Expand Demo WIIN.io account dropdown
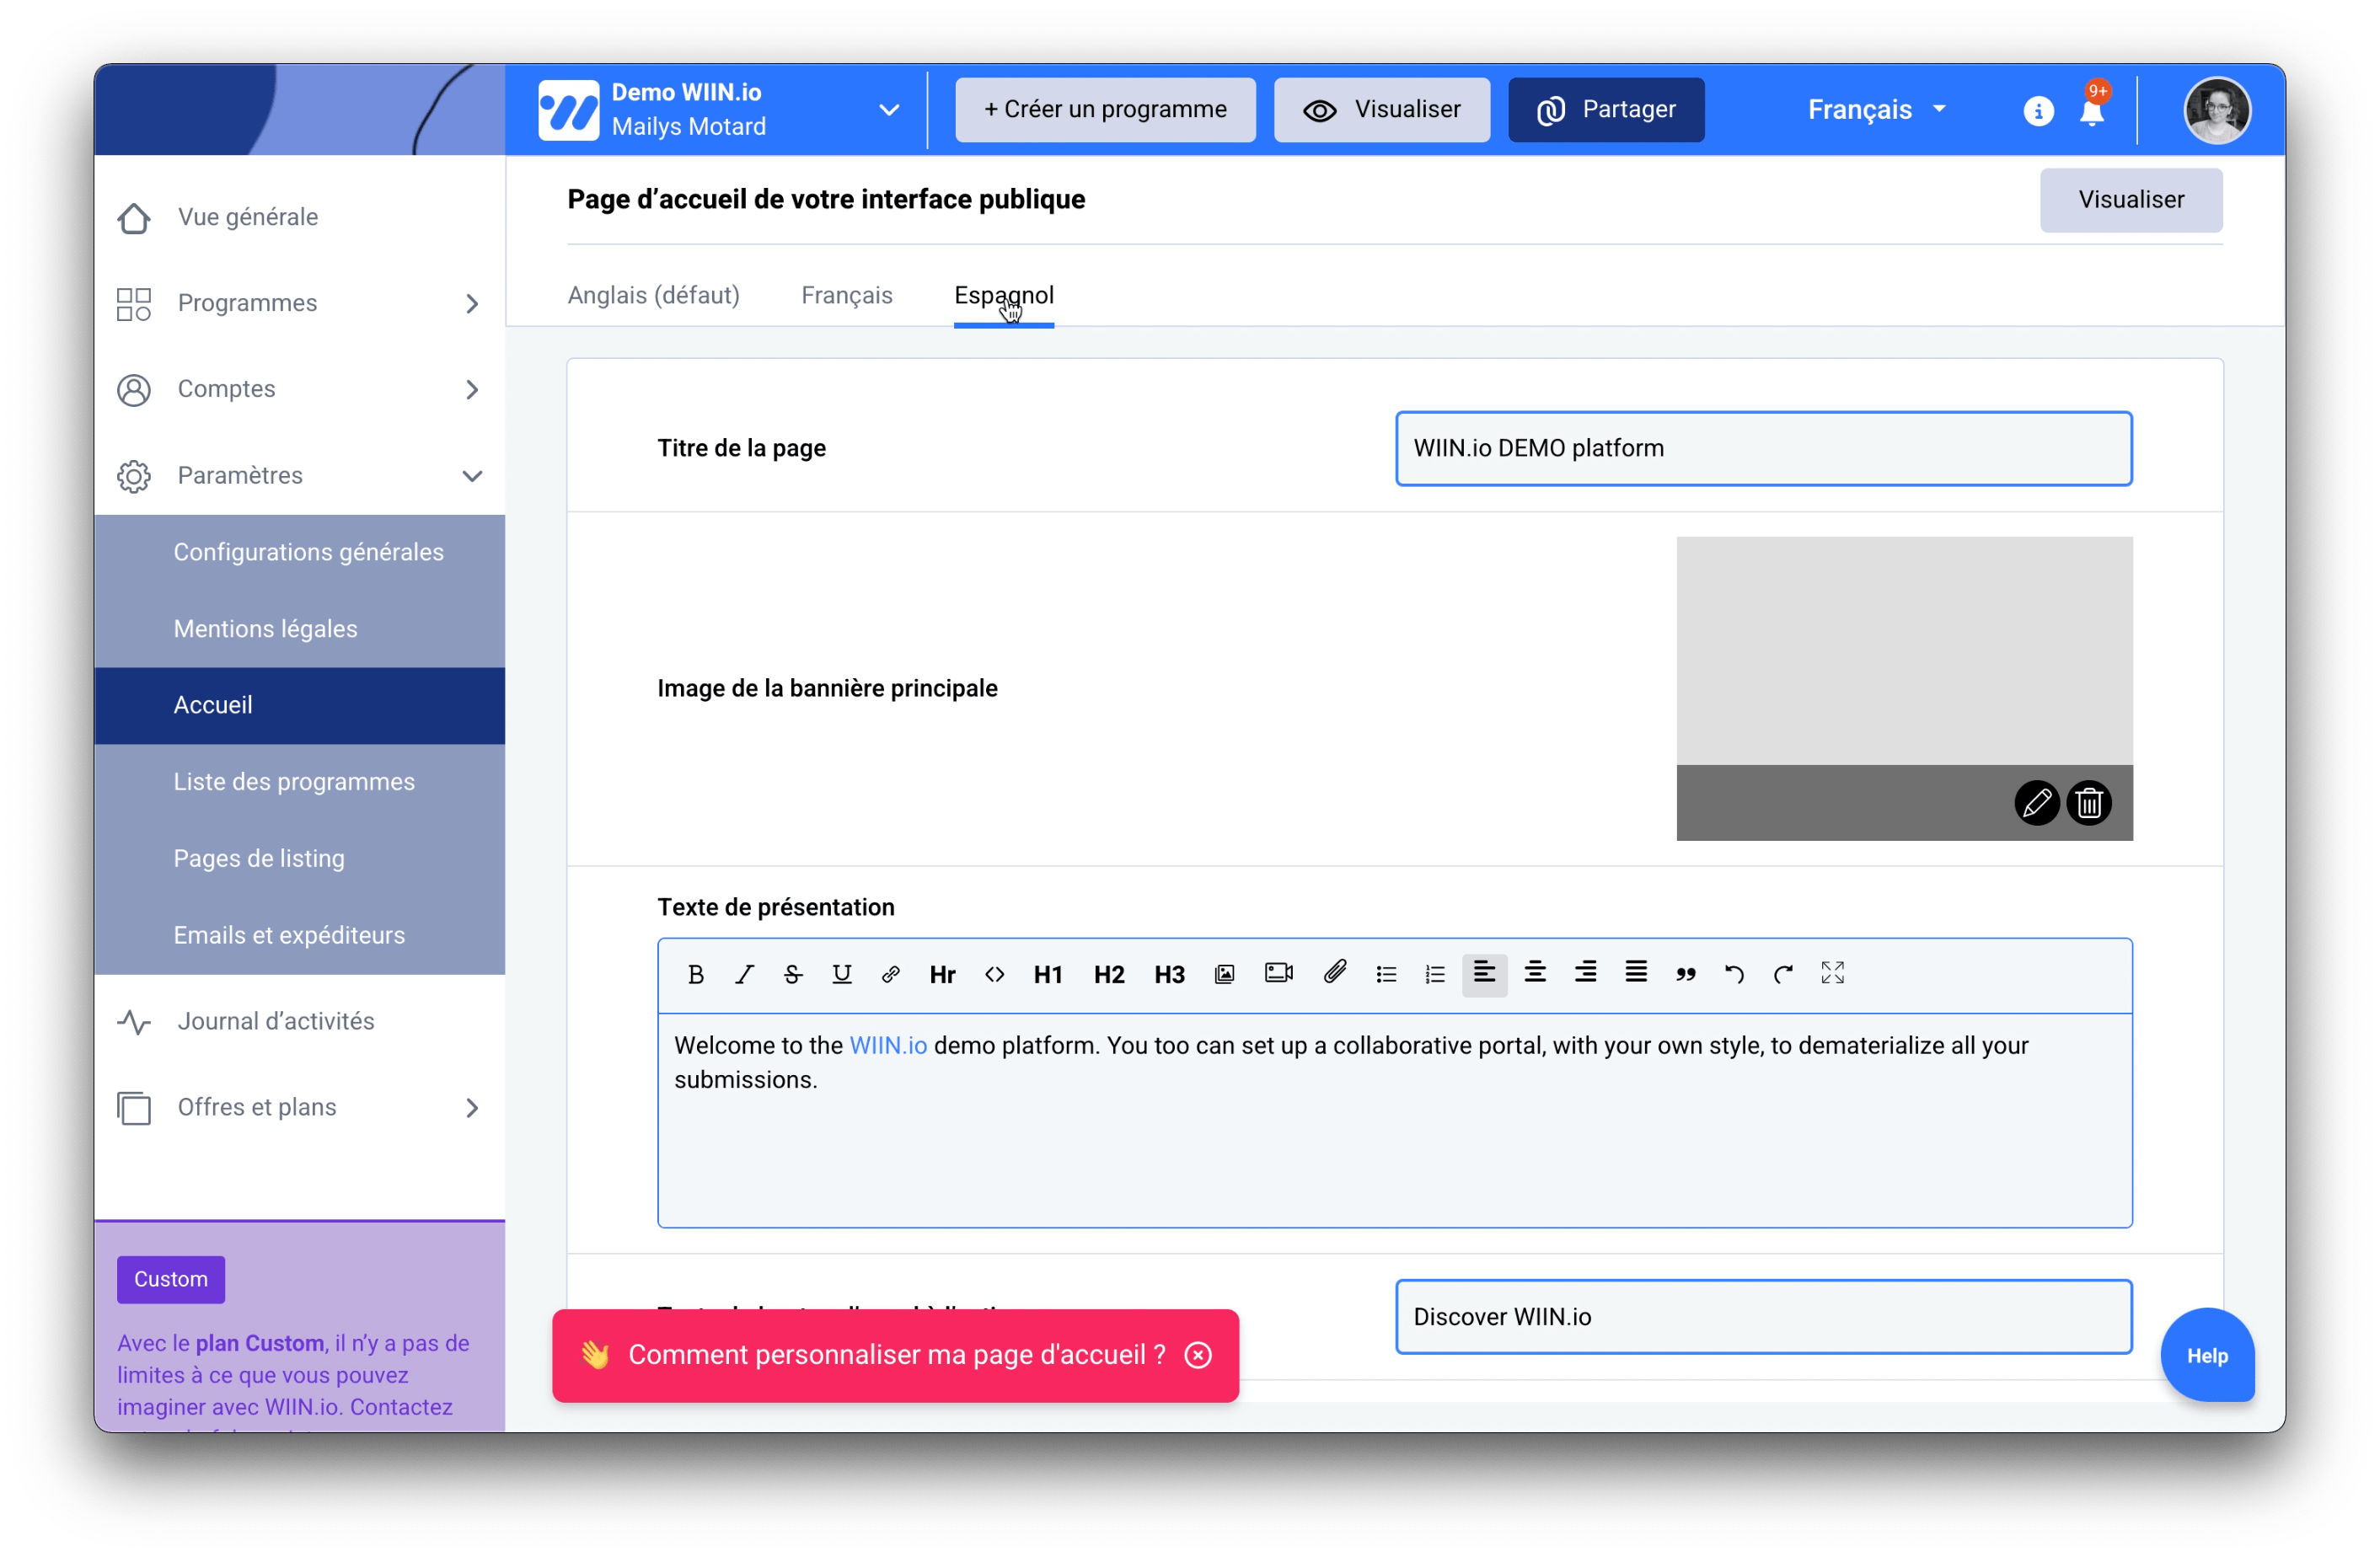Screen dimensions: 2380x1557 [x=888, y=110]
